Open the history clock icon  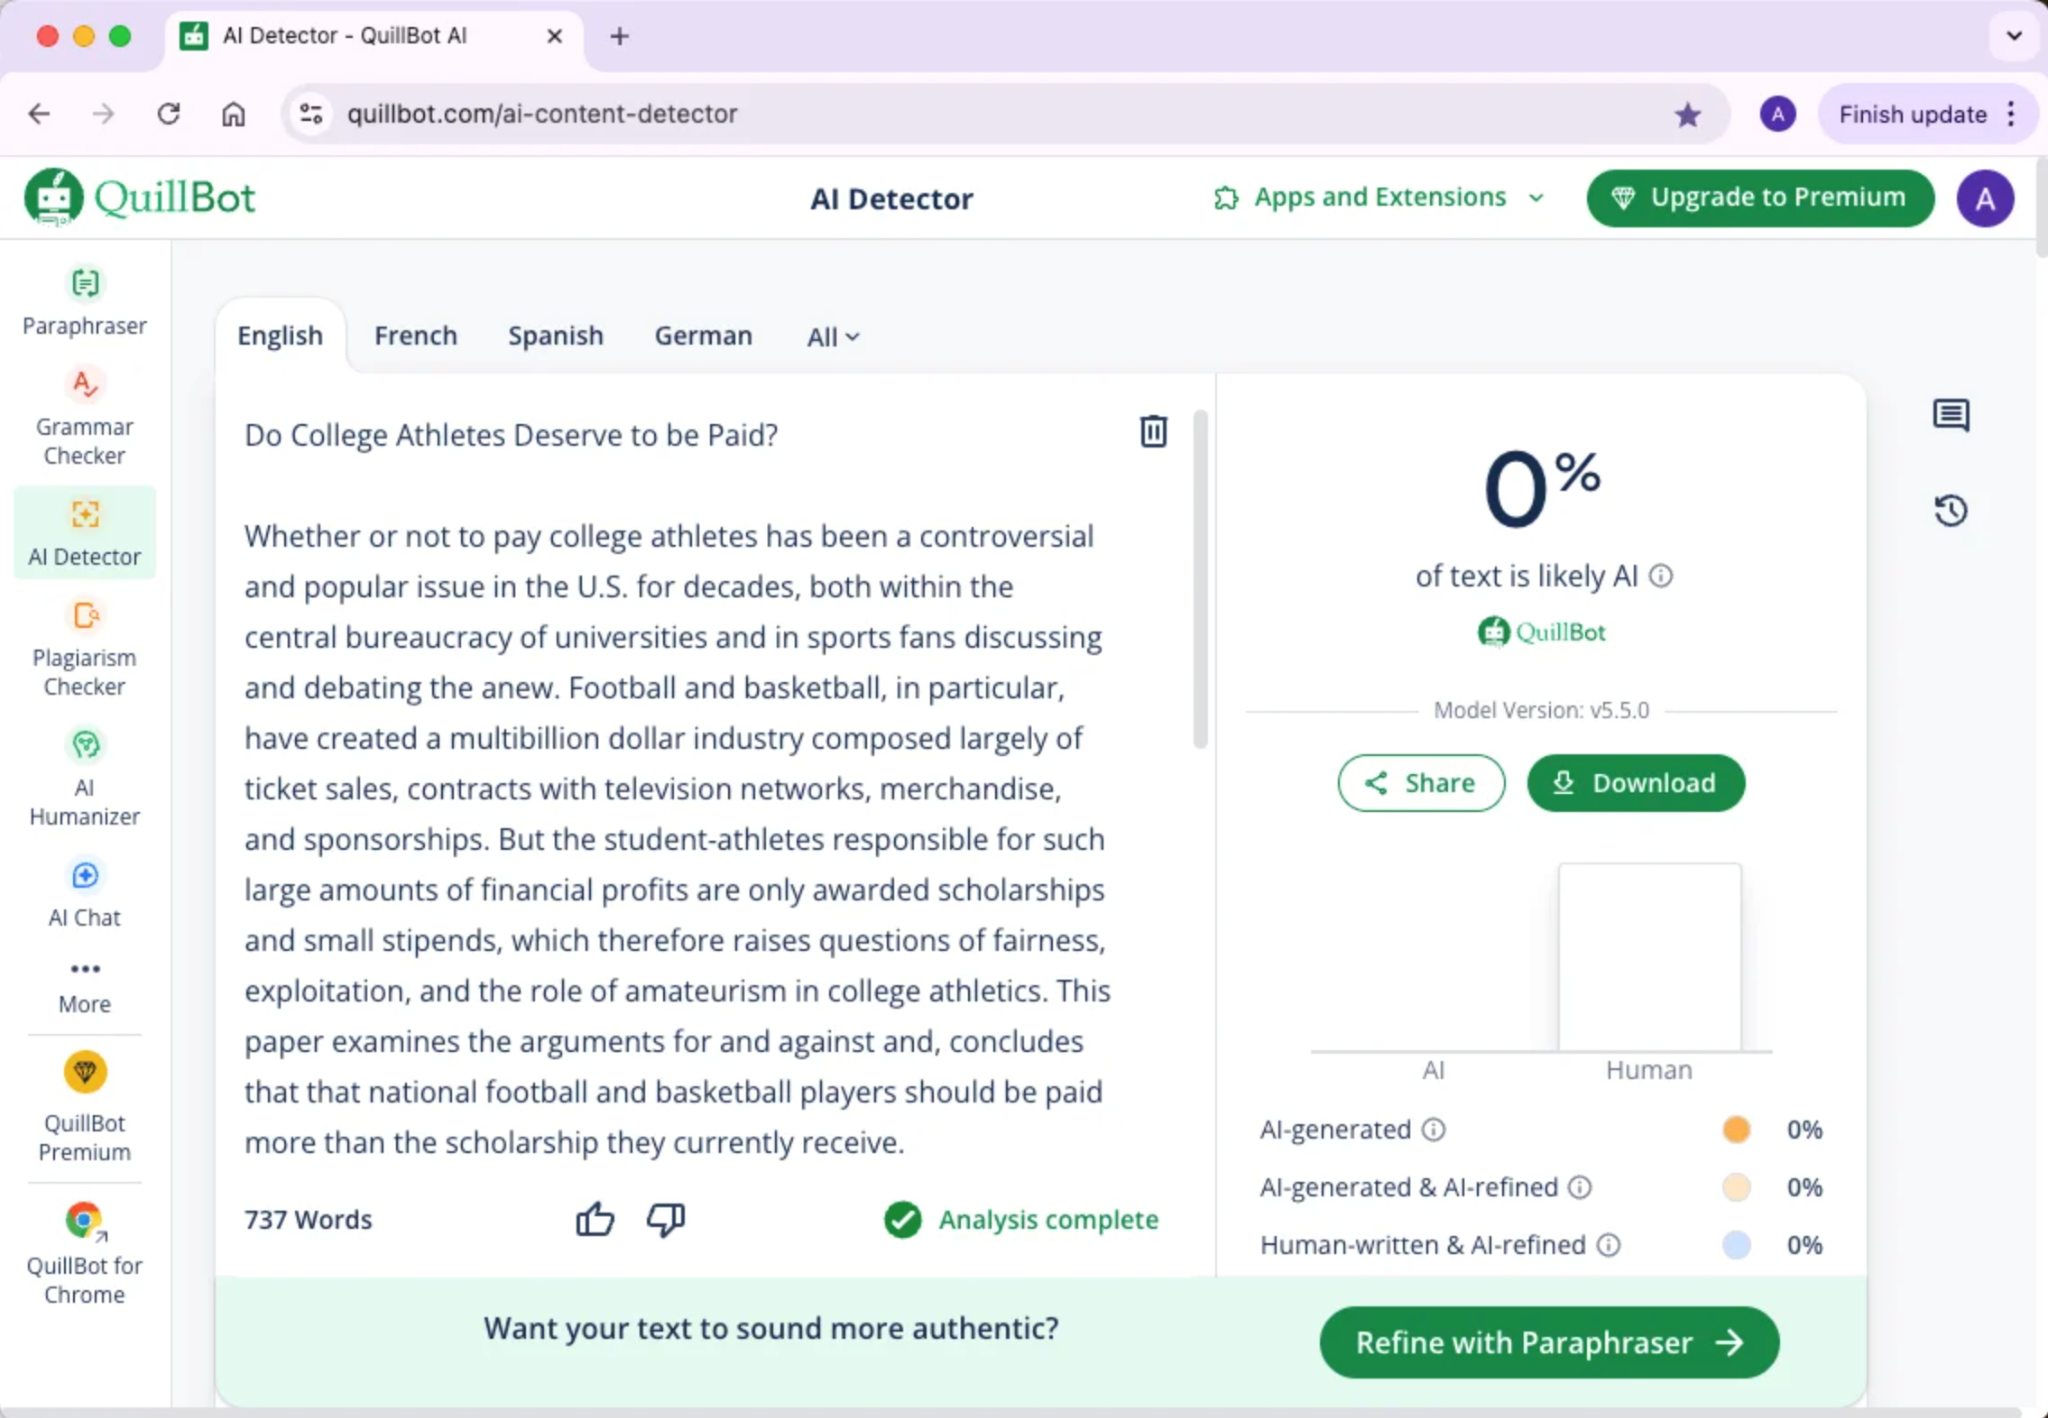[1950, 511]
